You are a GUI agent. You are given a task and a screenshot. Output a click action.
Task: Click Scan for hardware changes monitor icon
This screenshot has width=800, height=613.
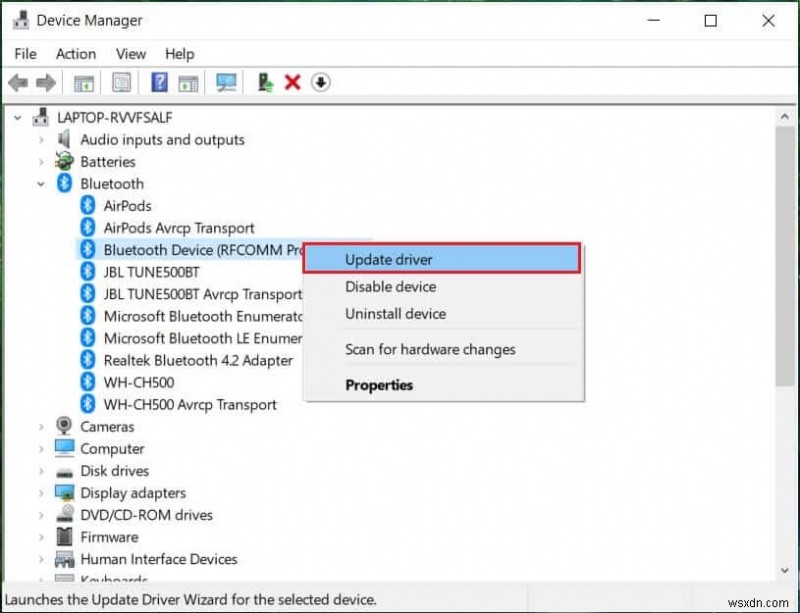pos(226,82)
